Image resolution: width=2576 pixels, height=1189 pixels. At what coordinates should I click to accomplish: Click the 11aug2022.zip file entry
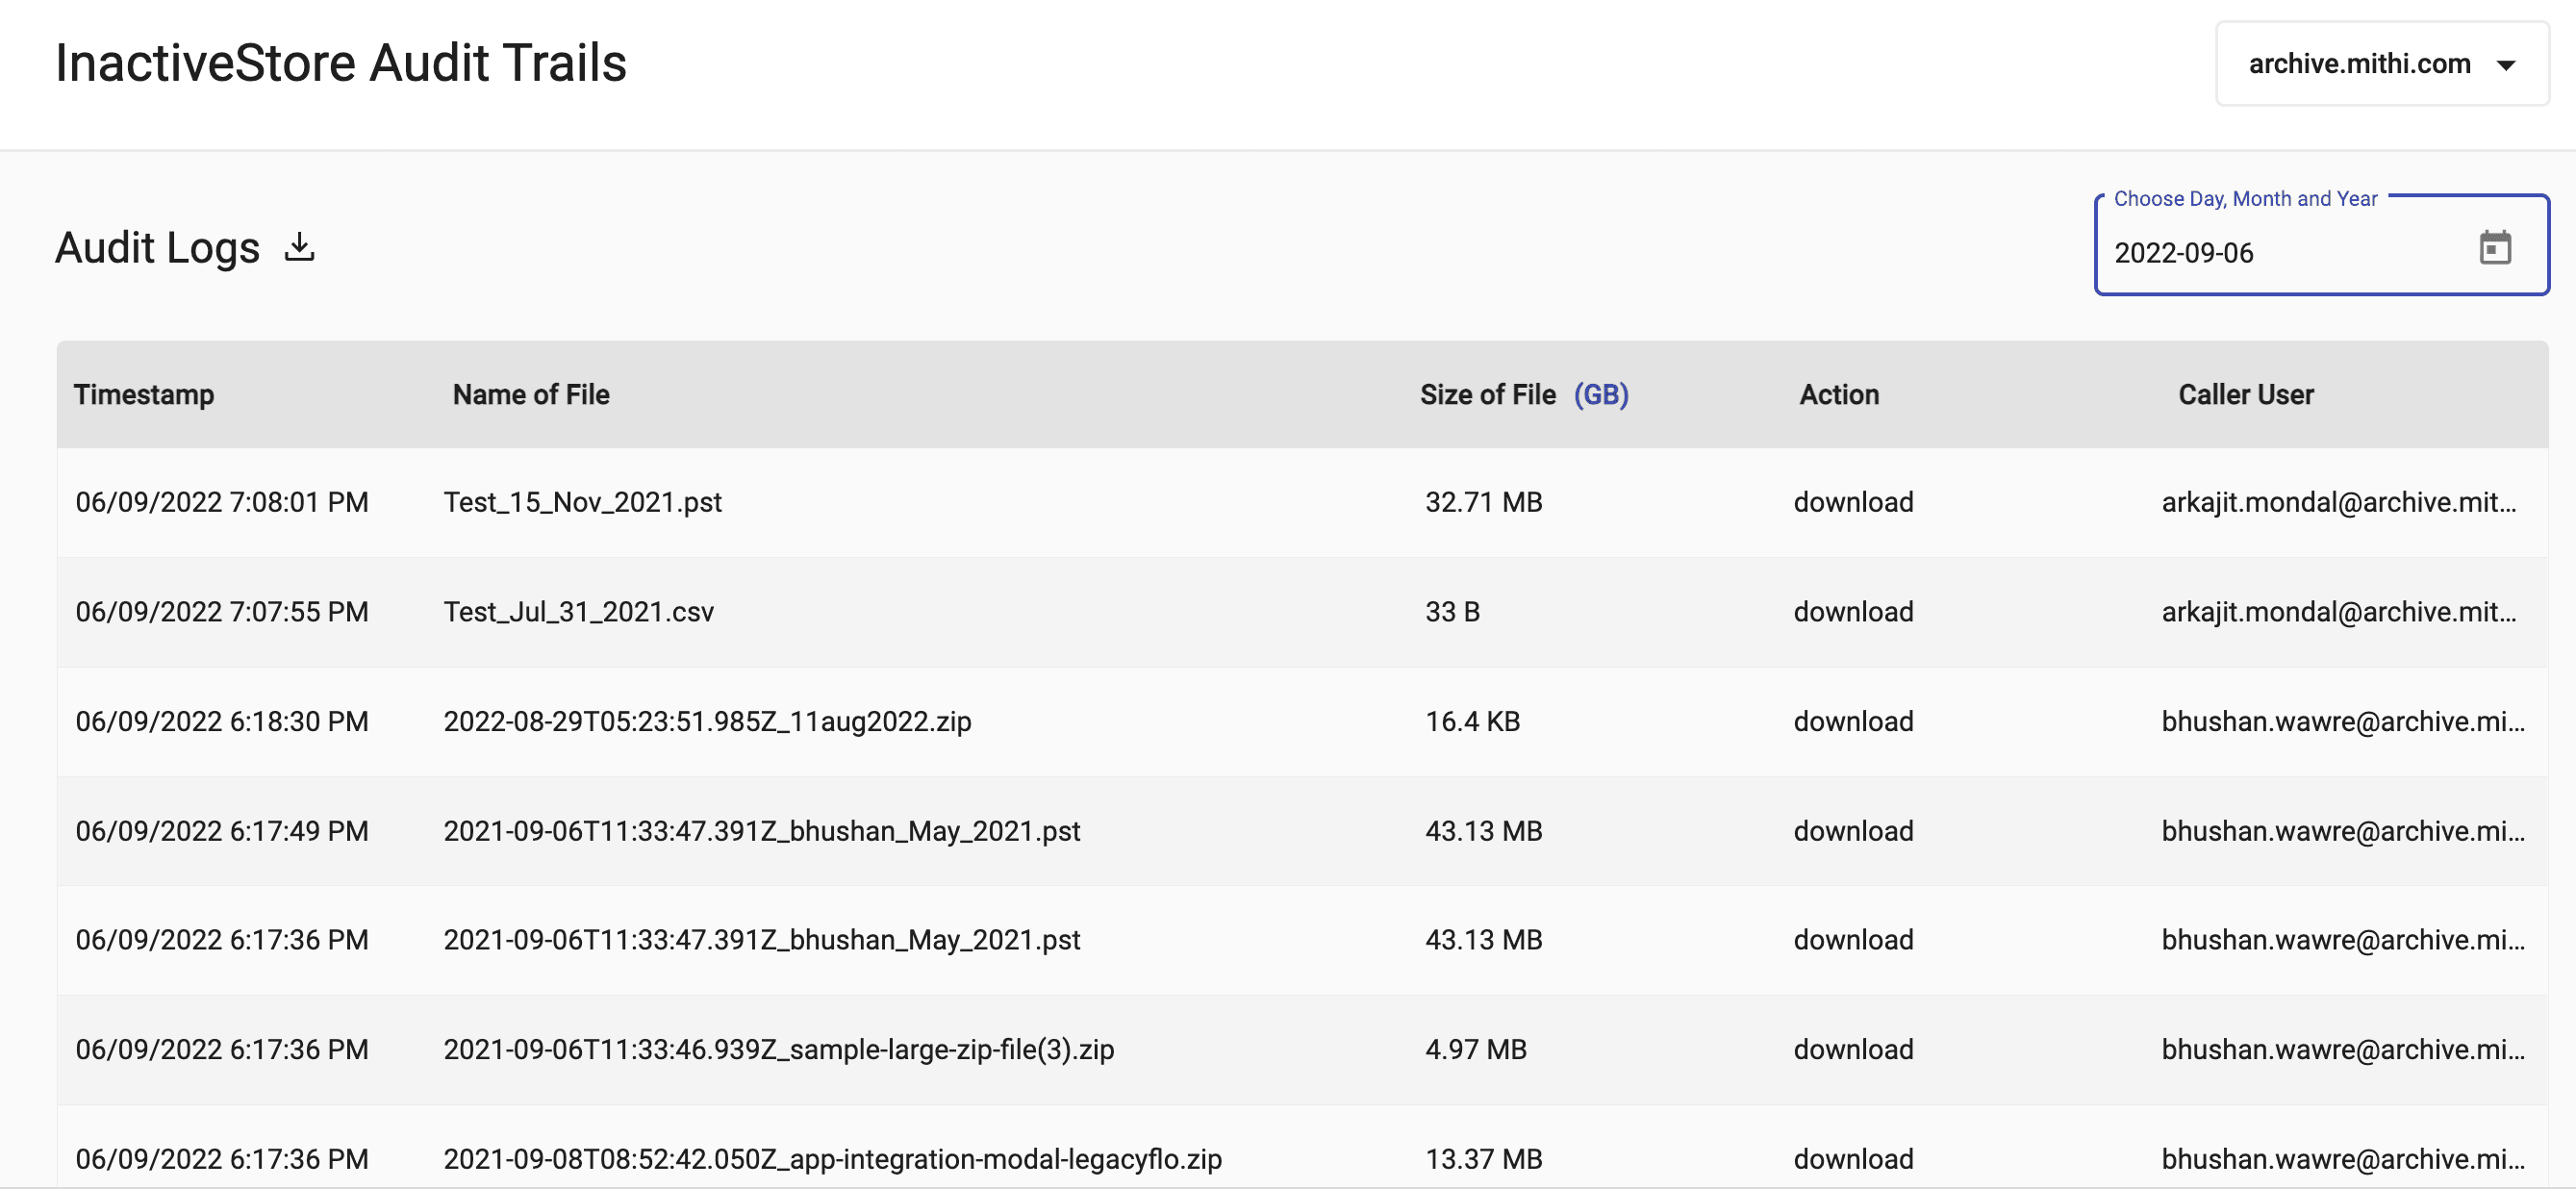click(x=707, y=721)
